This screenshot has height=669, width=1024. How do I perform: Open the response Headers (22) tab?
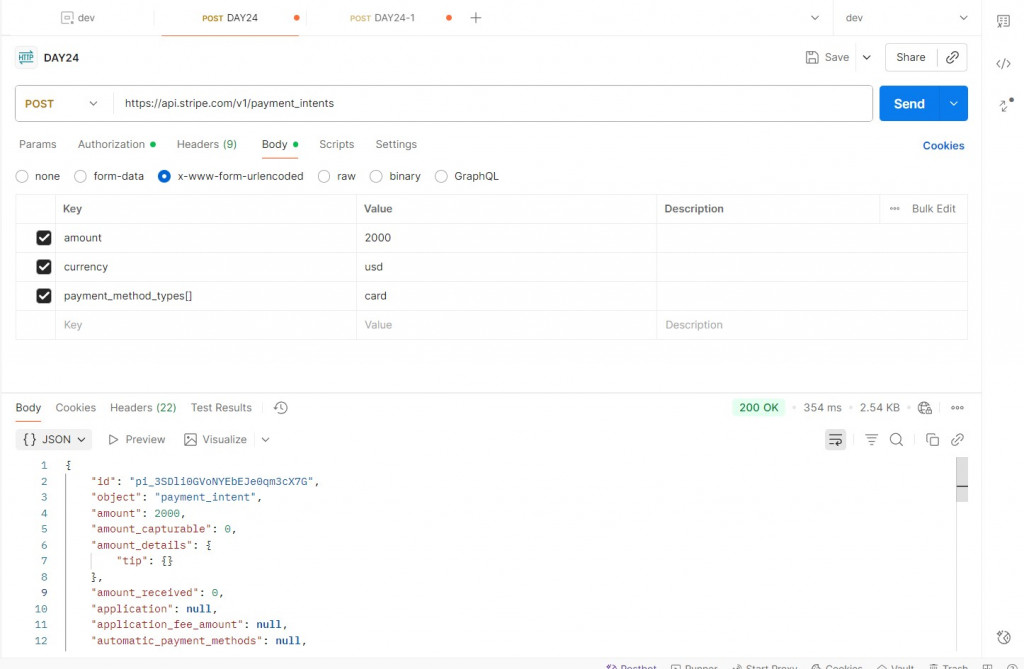143,408
